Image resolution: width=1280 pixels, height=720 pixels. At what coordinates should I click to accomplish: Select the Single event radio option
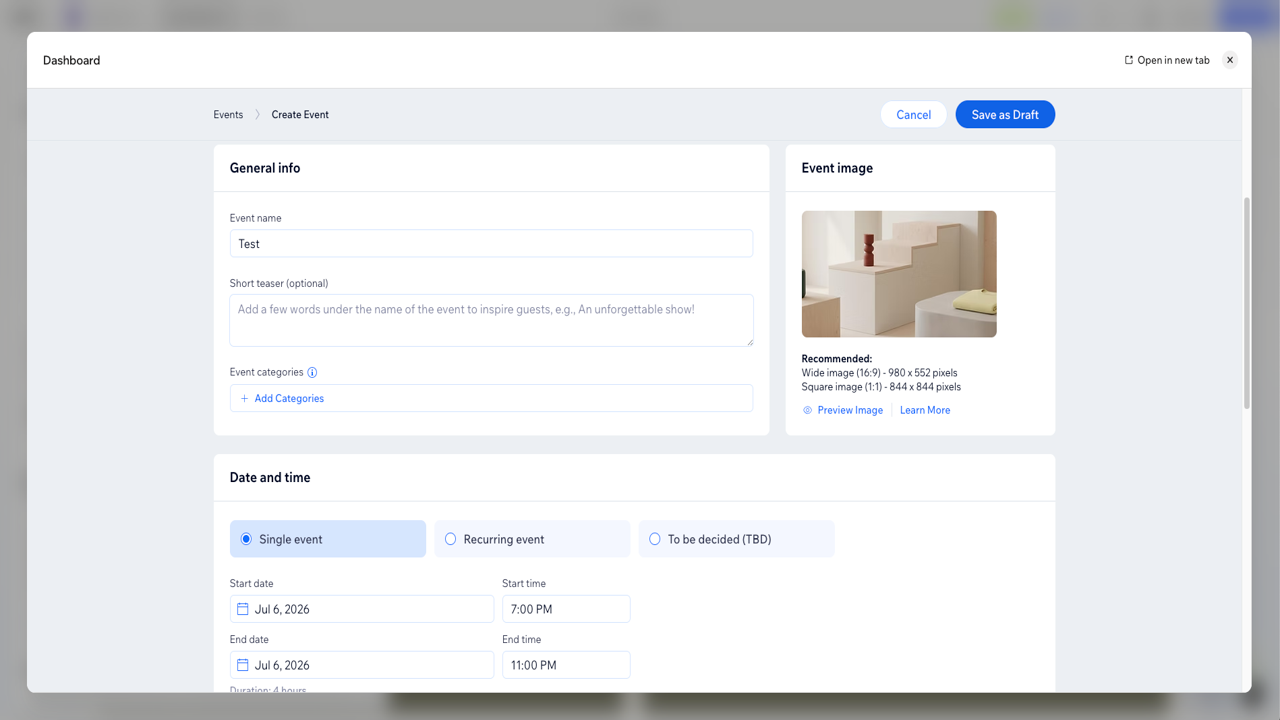pyautogui.click(x=328, y=539)
